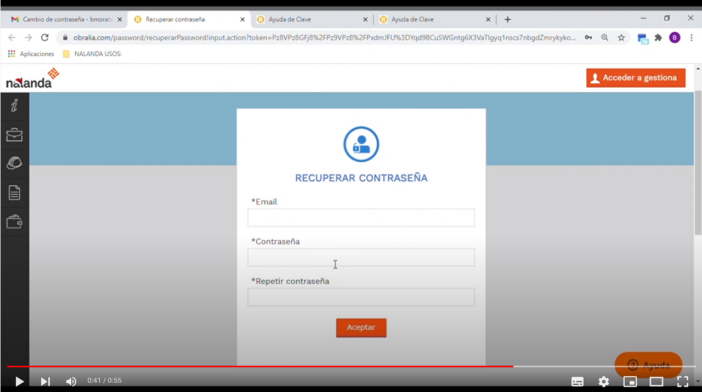Seek on the red video progress bar

point(260,366)
